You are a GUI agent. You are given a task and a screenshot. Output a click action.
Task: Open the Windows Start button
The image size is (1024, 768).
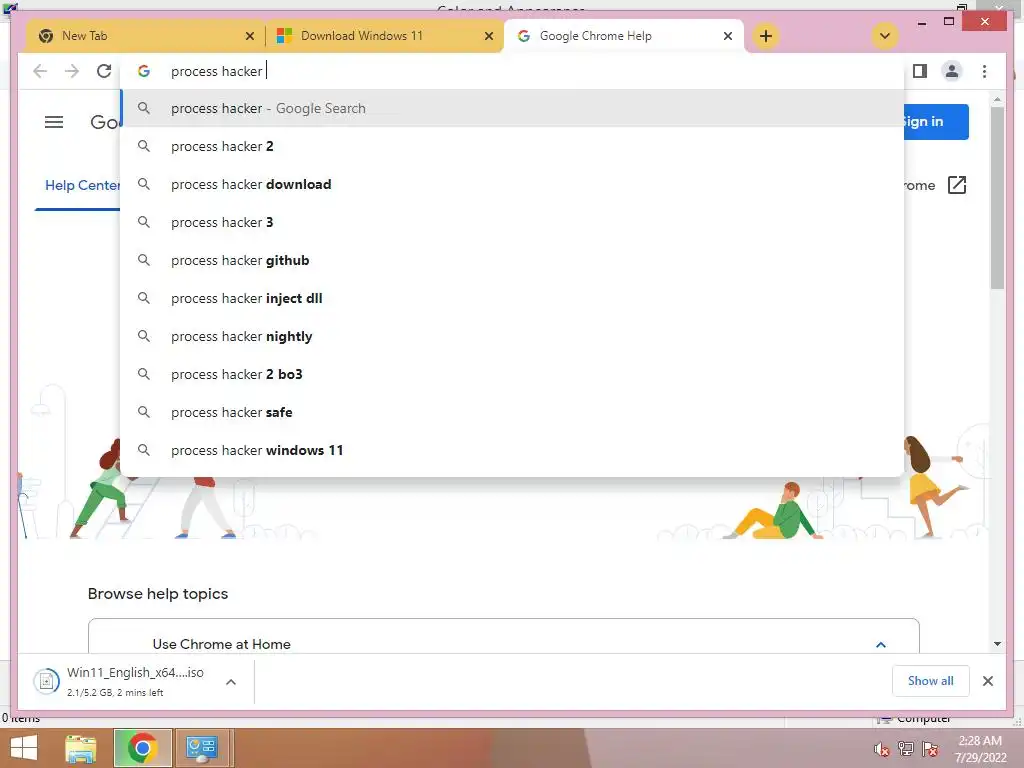pos(24,748)
